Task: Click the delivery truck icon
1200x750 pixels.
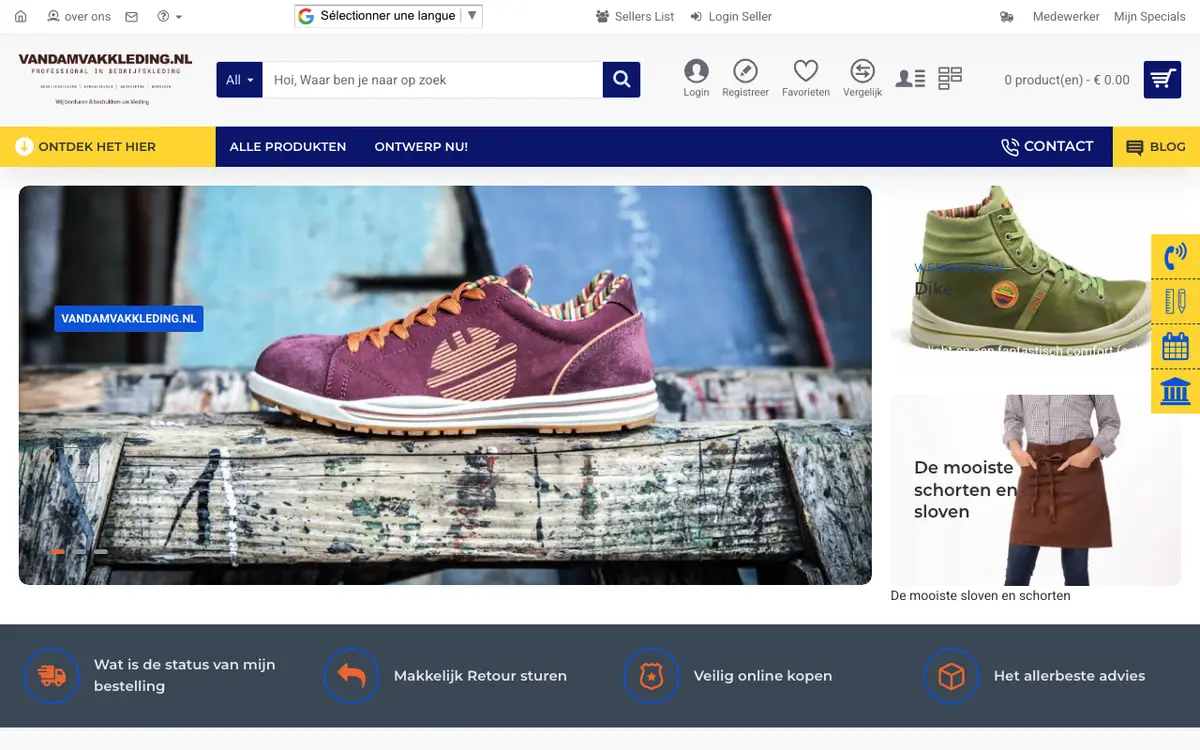Action: tap(1007, 17)
